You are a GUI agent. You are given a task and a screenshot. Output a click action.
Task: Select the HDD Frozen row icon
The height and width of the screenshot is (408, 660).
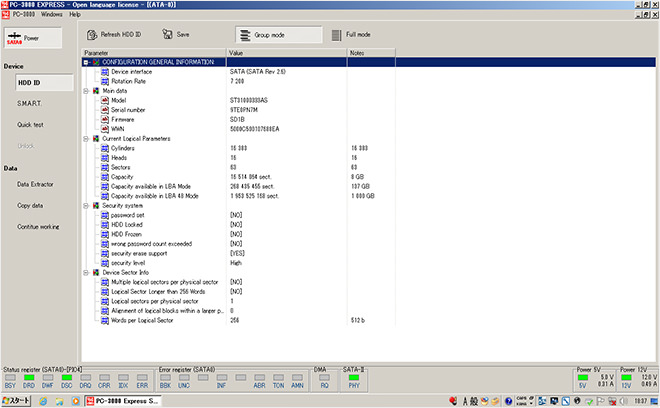pos(105,235)
